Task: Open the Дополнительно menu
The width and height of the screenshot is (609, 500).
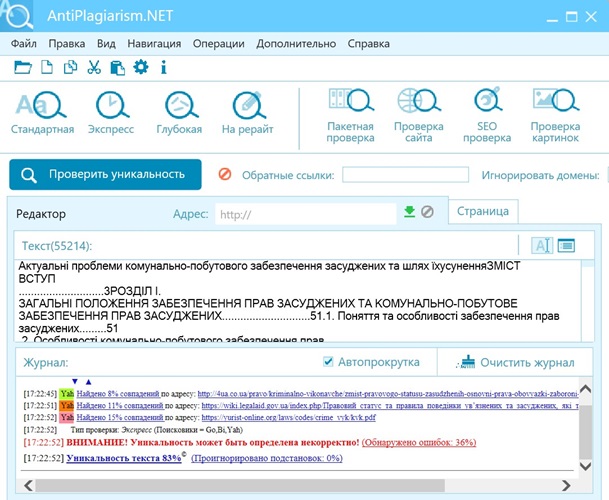Action: coord(296,44)
